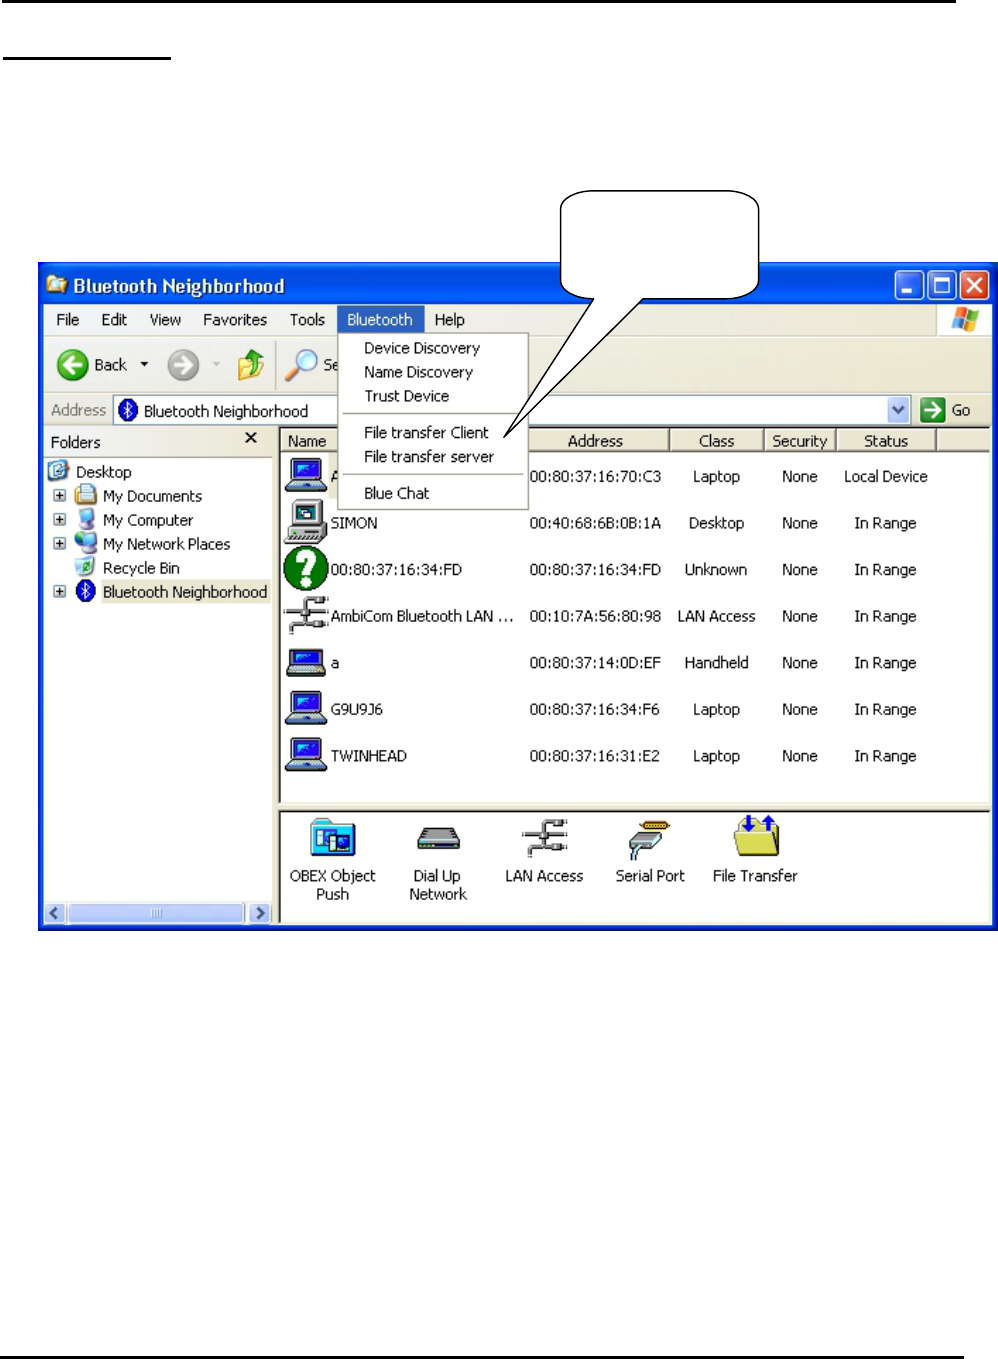The height and width of the screenshot is (1359, 998).
Task: Select the unknown device question mark icon
Action: (x=305, y=569)
